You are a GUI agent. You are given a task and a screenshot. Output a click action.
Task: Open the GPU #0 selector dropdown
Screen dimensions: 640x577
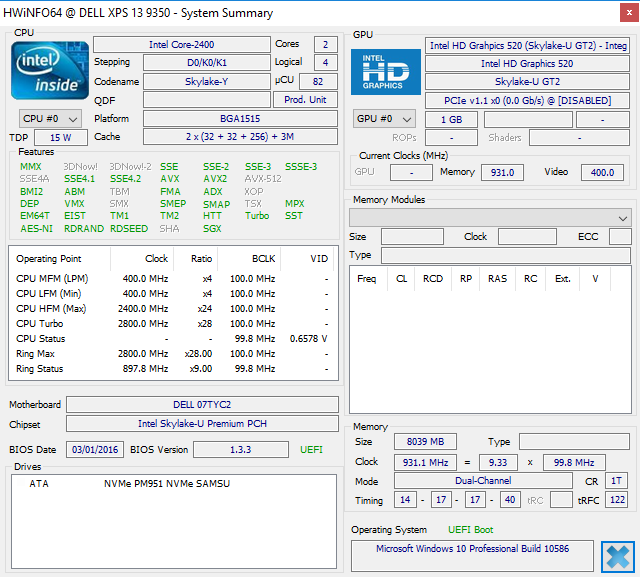point(384,119)
